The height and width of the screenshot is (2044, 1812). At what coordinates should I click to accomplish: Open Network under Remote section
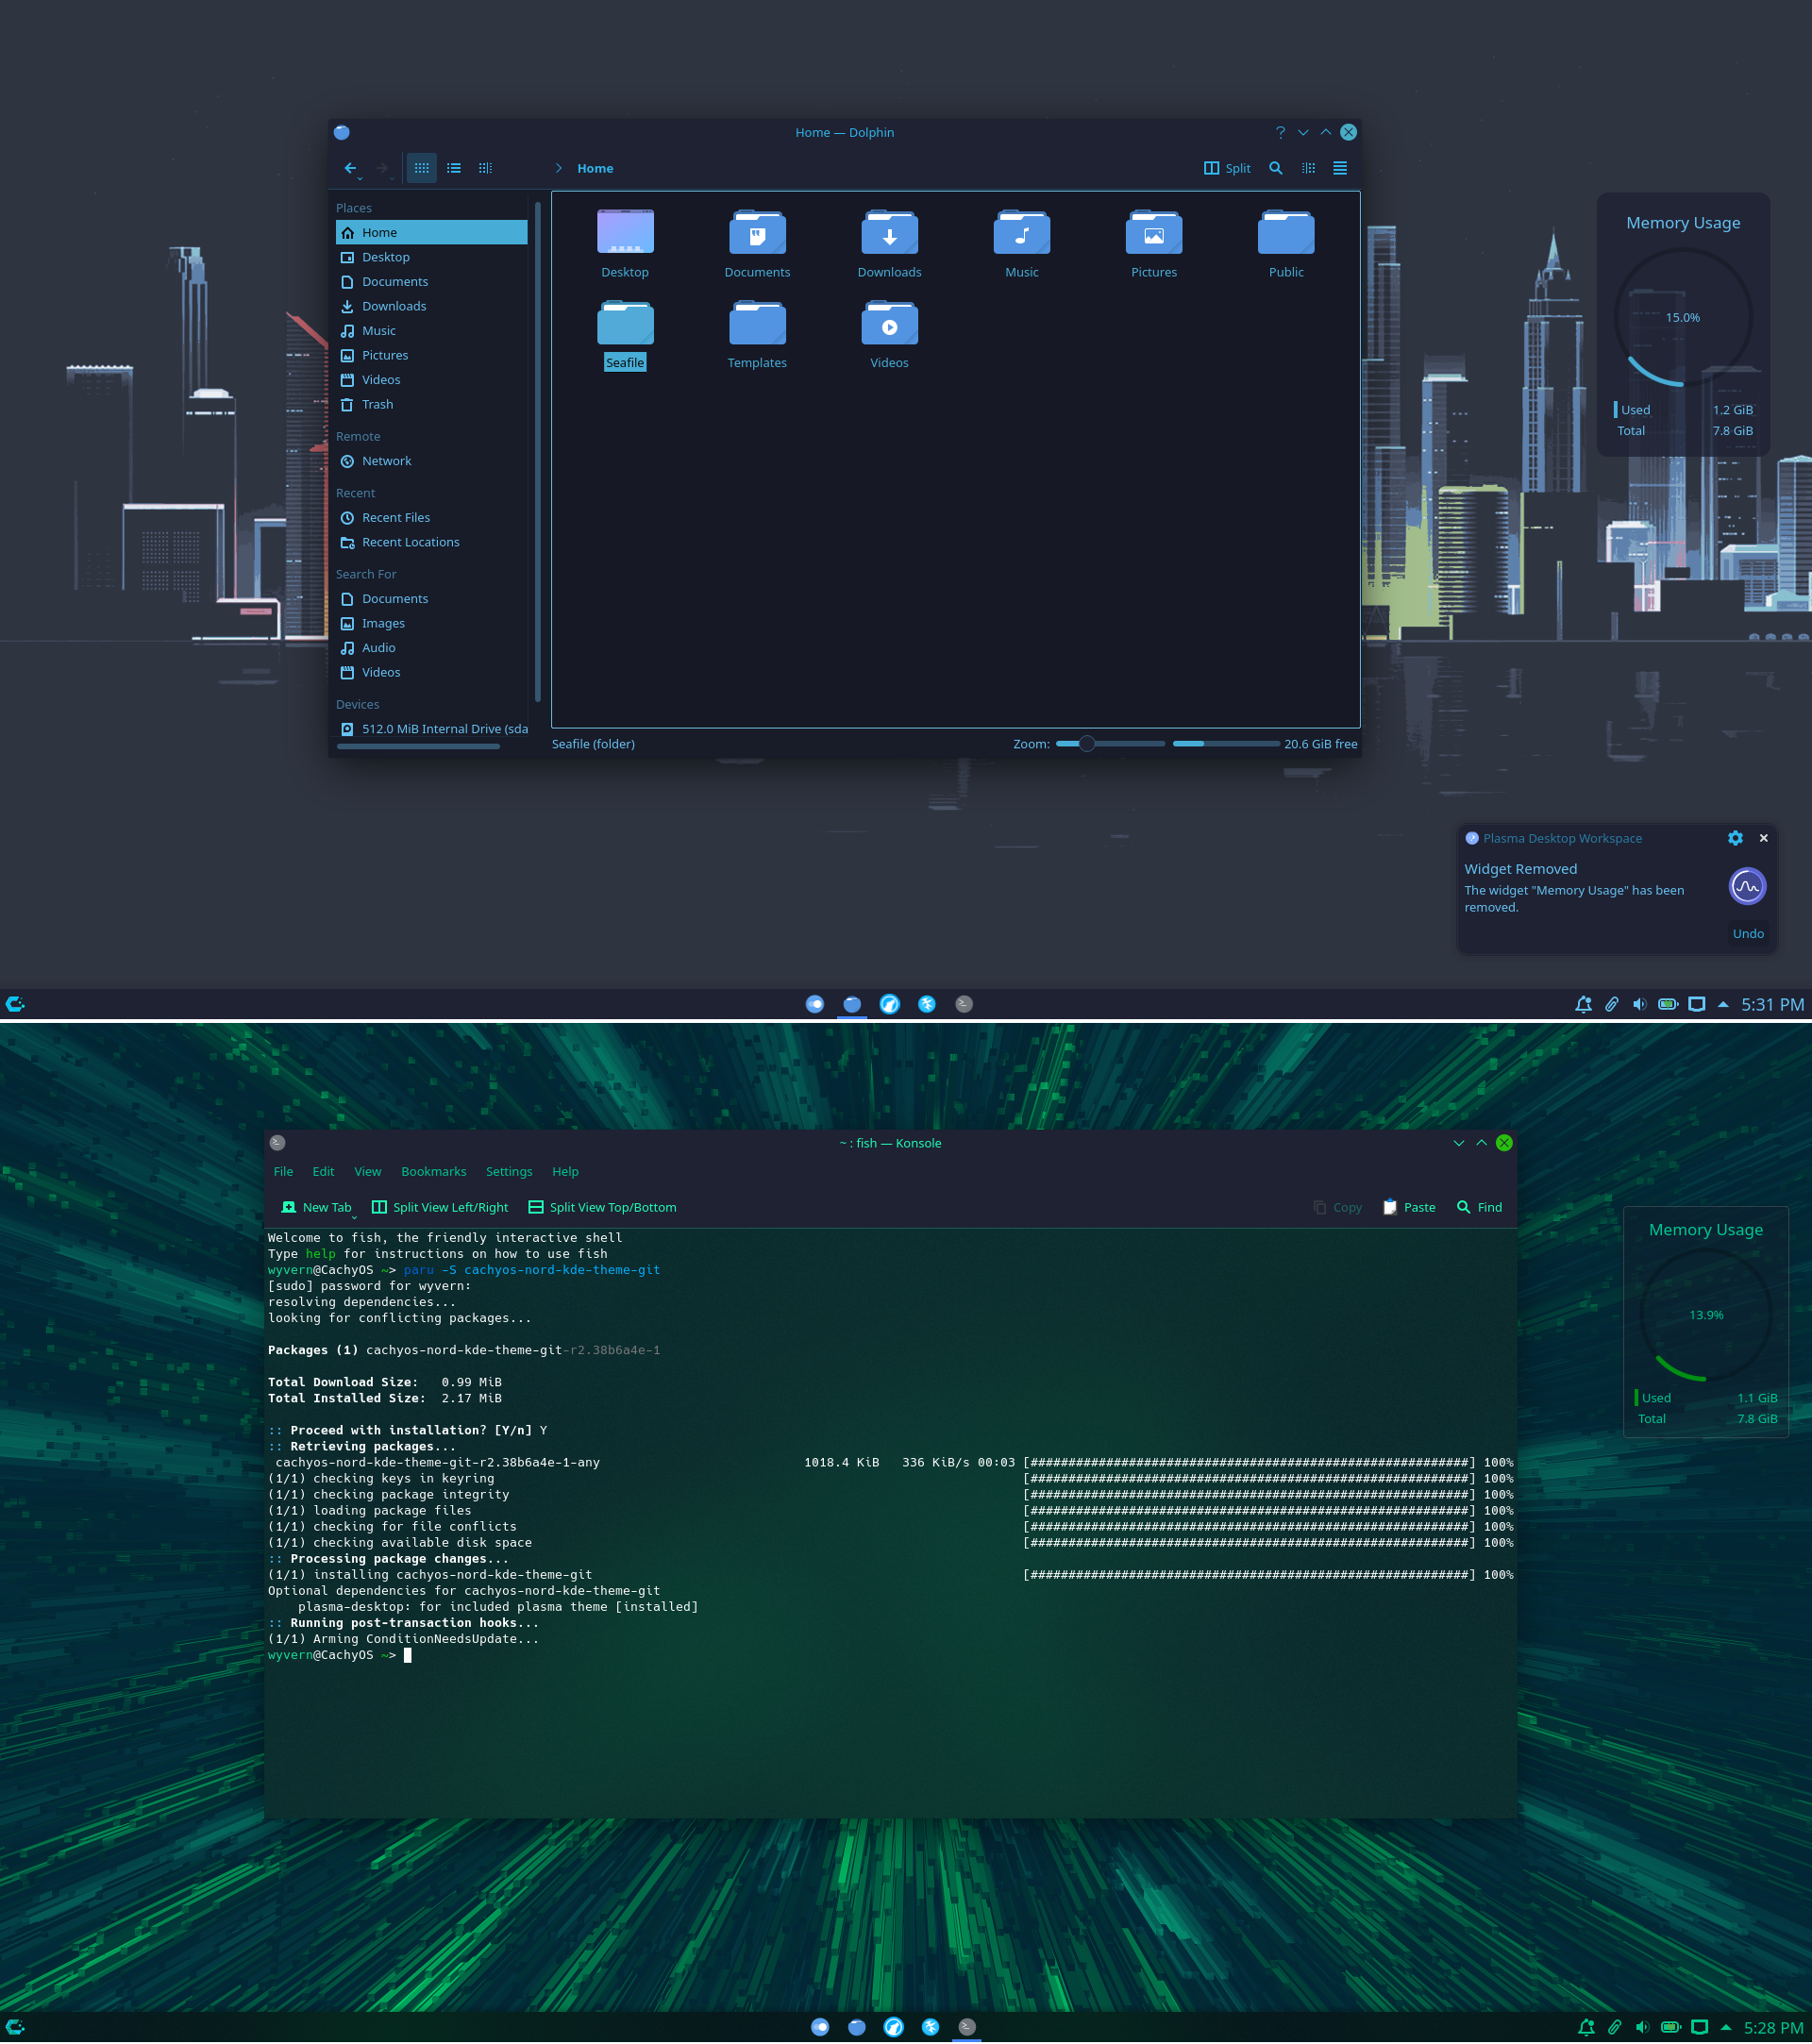(x=386, y=461)
